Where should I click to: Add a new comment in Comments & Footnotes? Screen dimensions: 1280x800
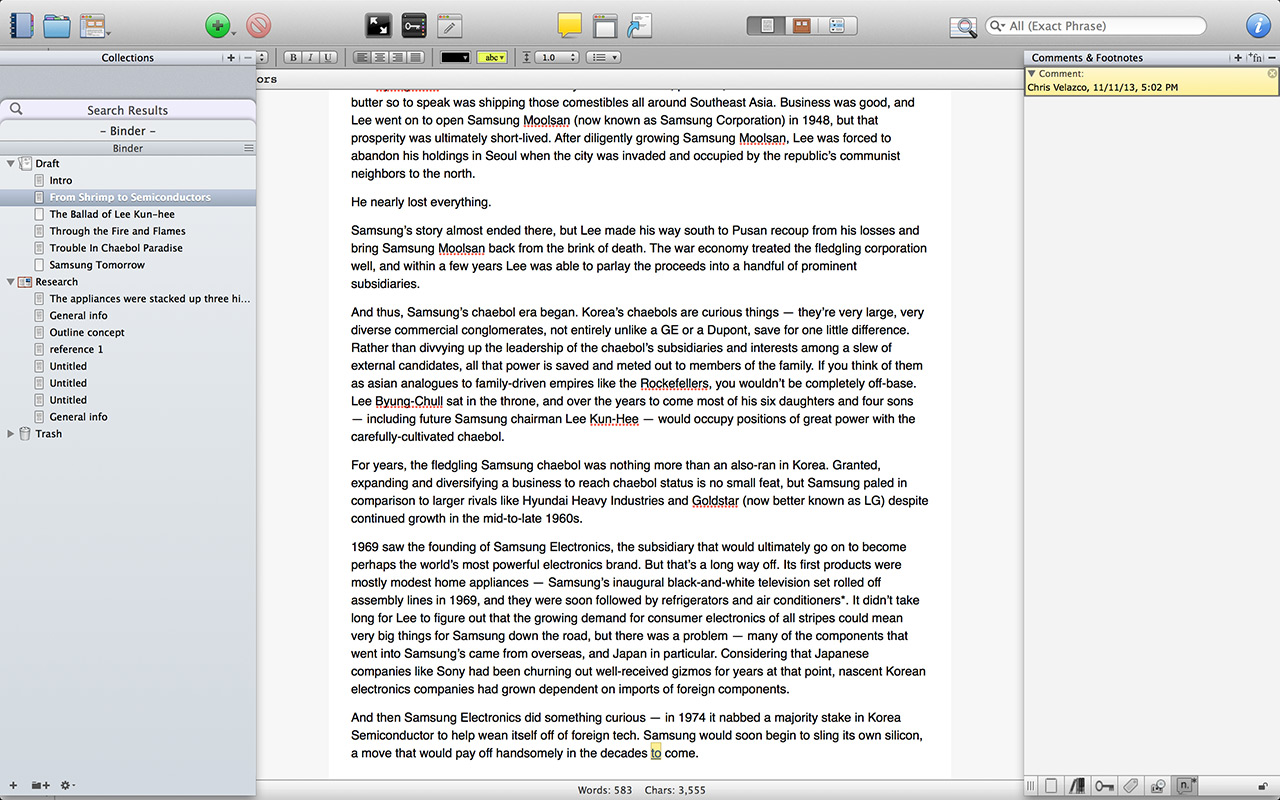point(1238,58)
